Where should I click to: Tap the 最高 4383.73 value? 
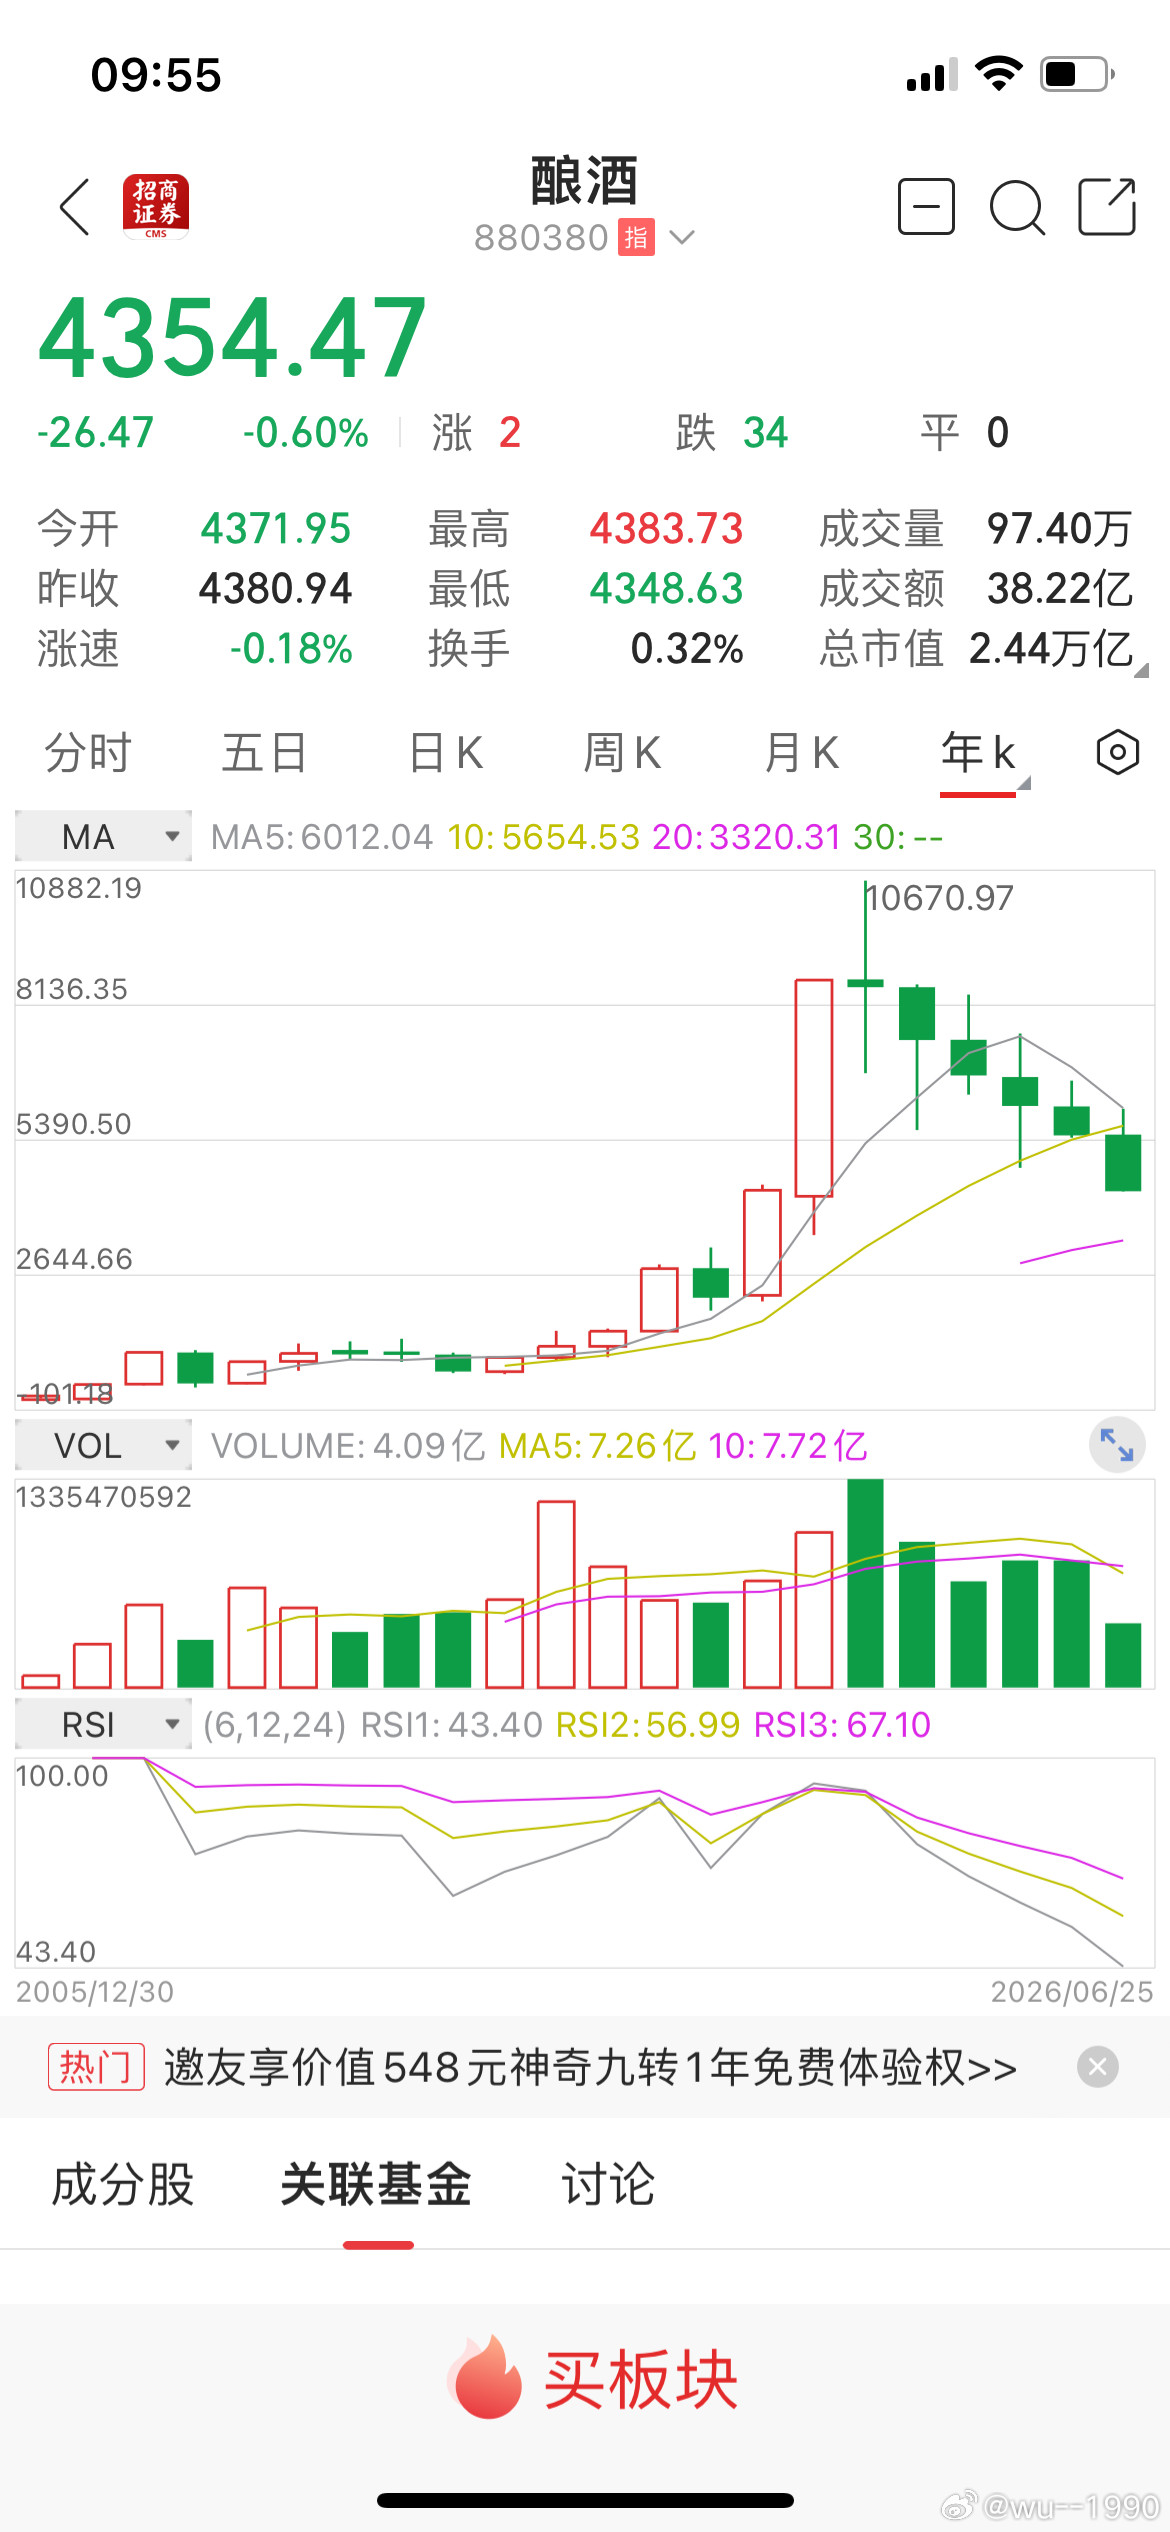[x=666, y=528]
